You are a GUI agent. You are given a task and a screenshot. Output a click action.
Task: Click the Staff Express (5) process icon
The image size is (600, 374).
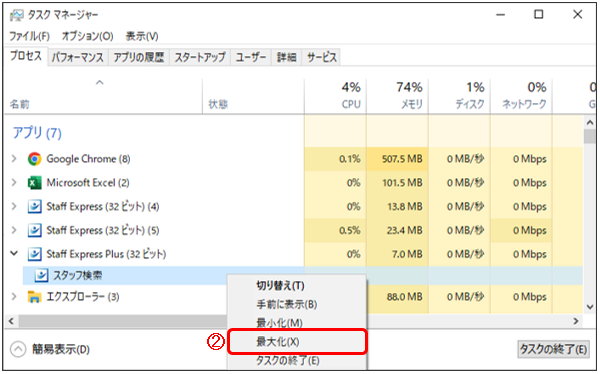(x=34, y=230)
